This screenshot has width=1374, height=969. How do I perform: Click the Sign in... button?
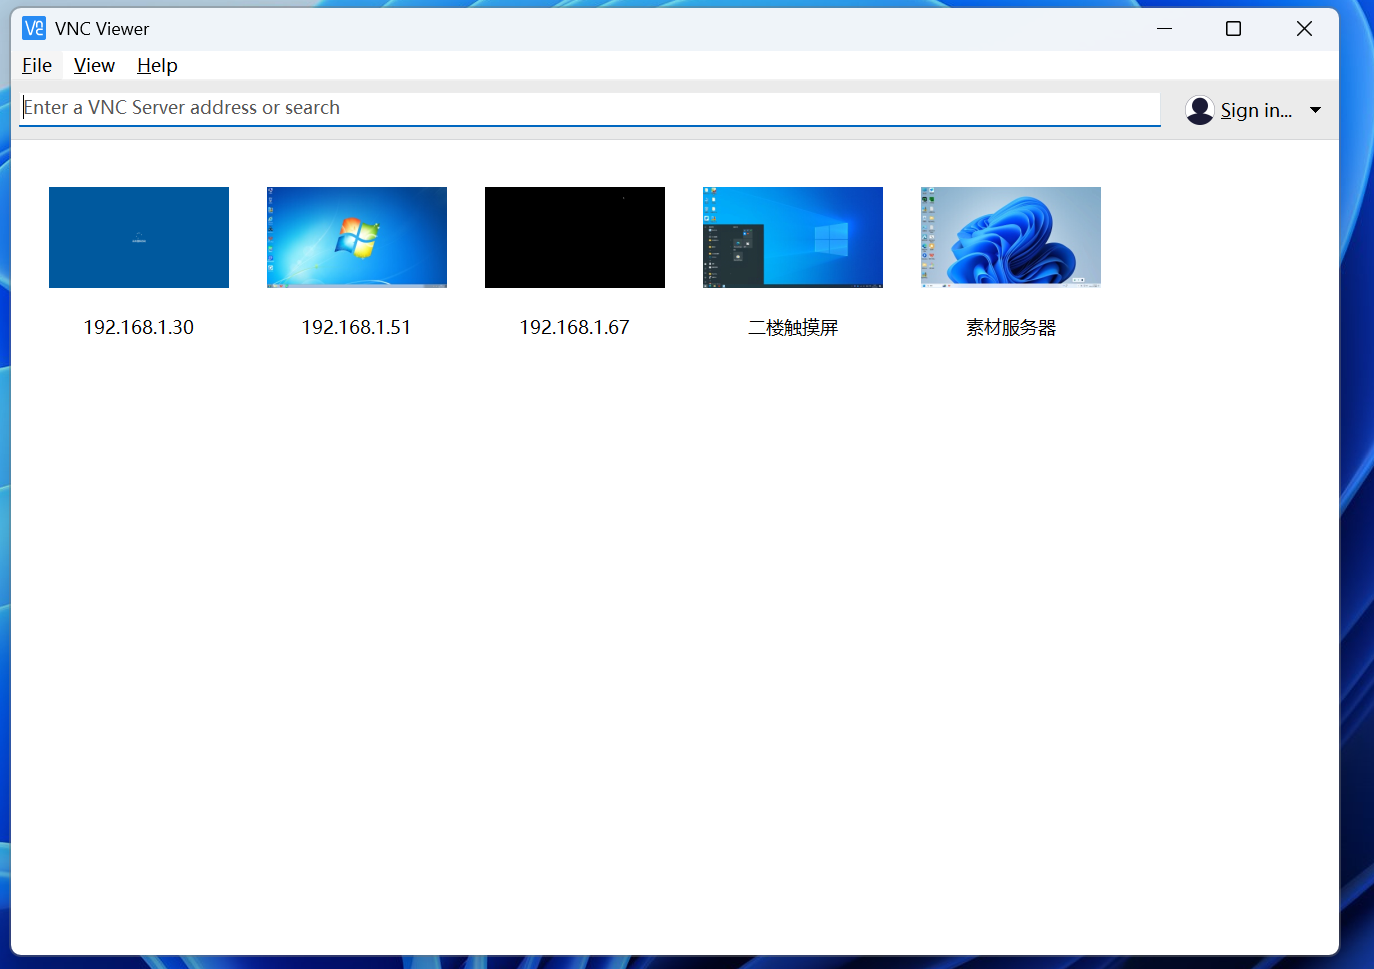point(1256,110)
